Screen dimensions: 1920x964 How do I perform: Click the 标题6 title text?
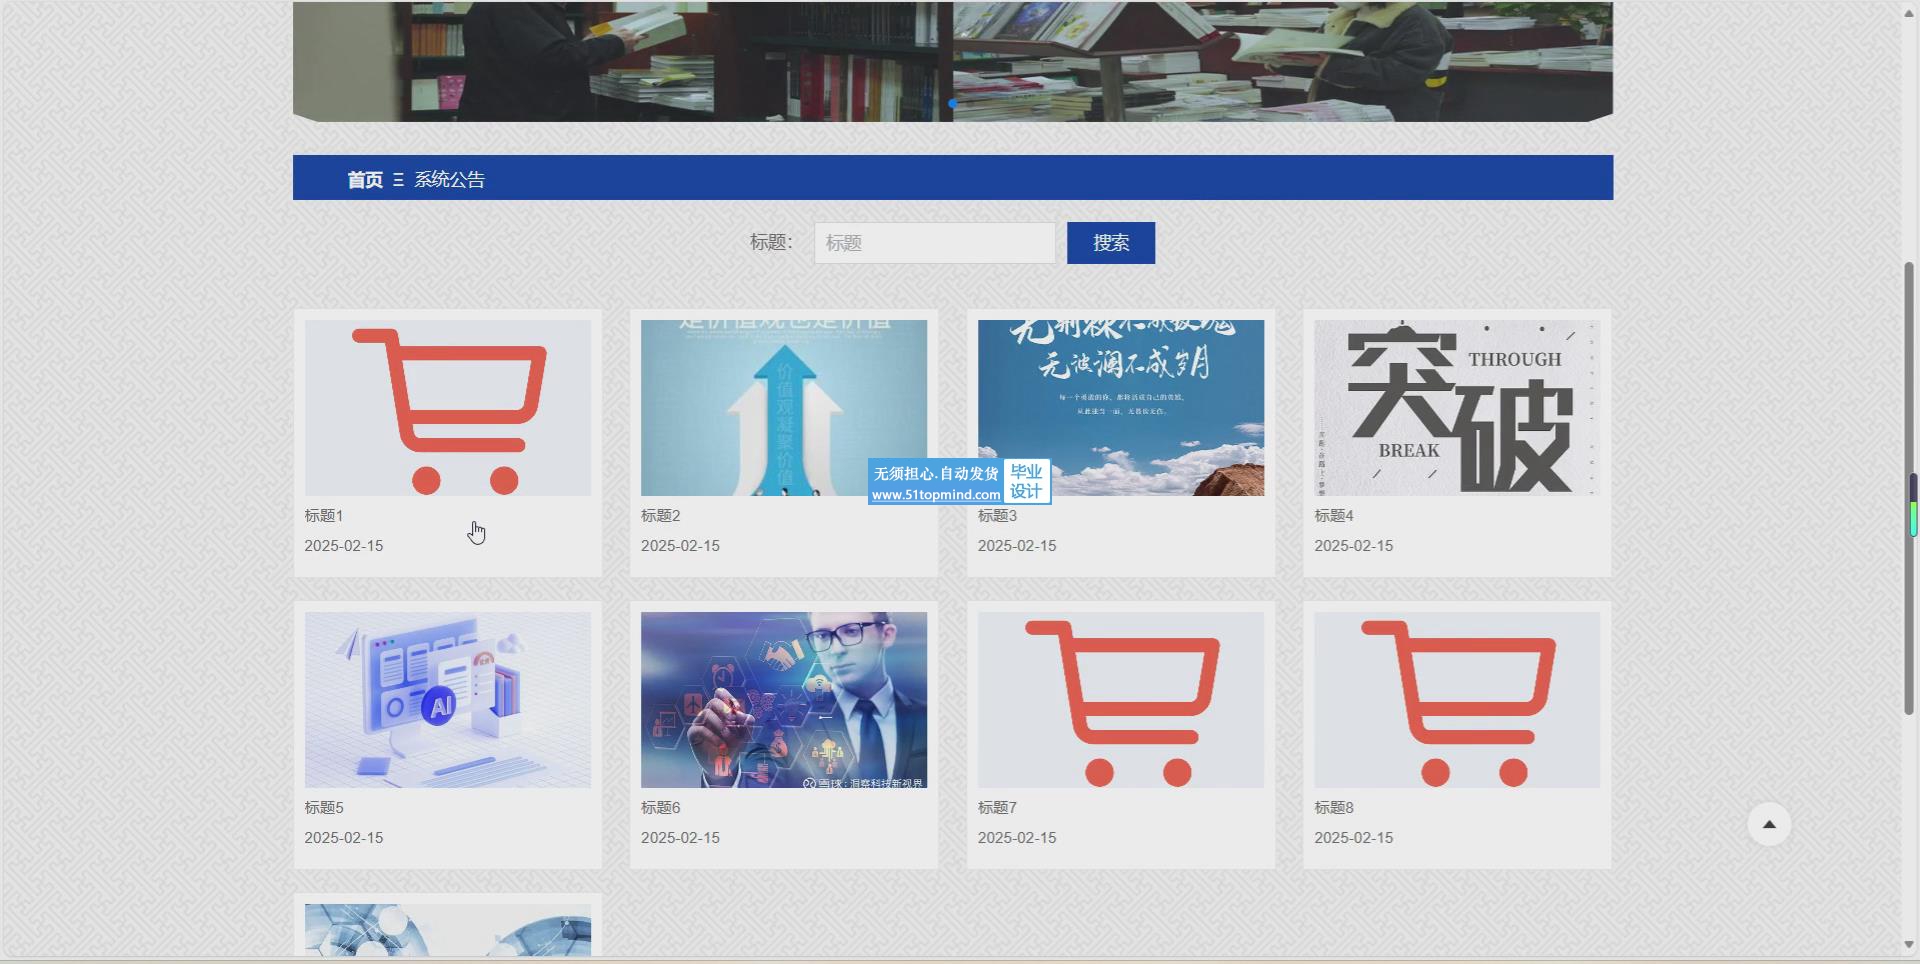[x=660, y=808]
